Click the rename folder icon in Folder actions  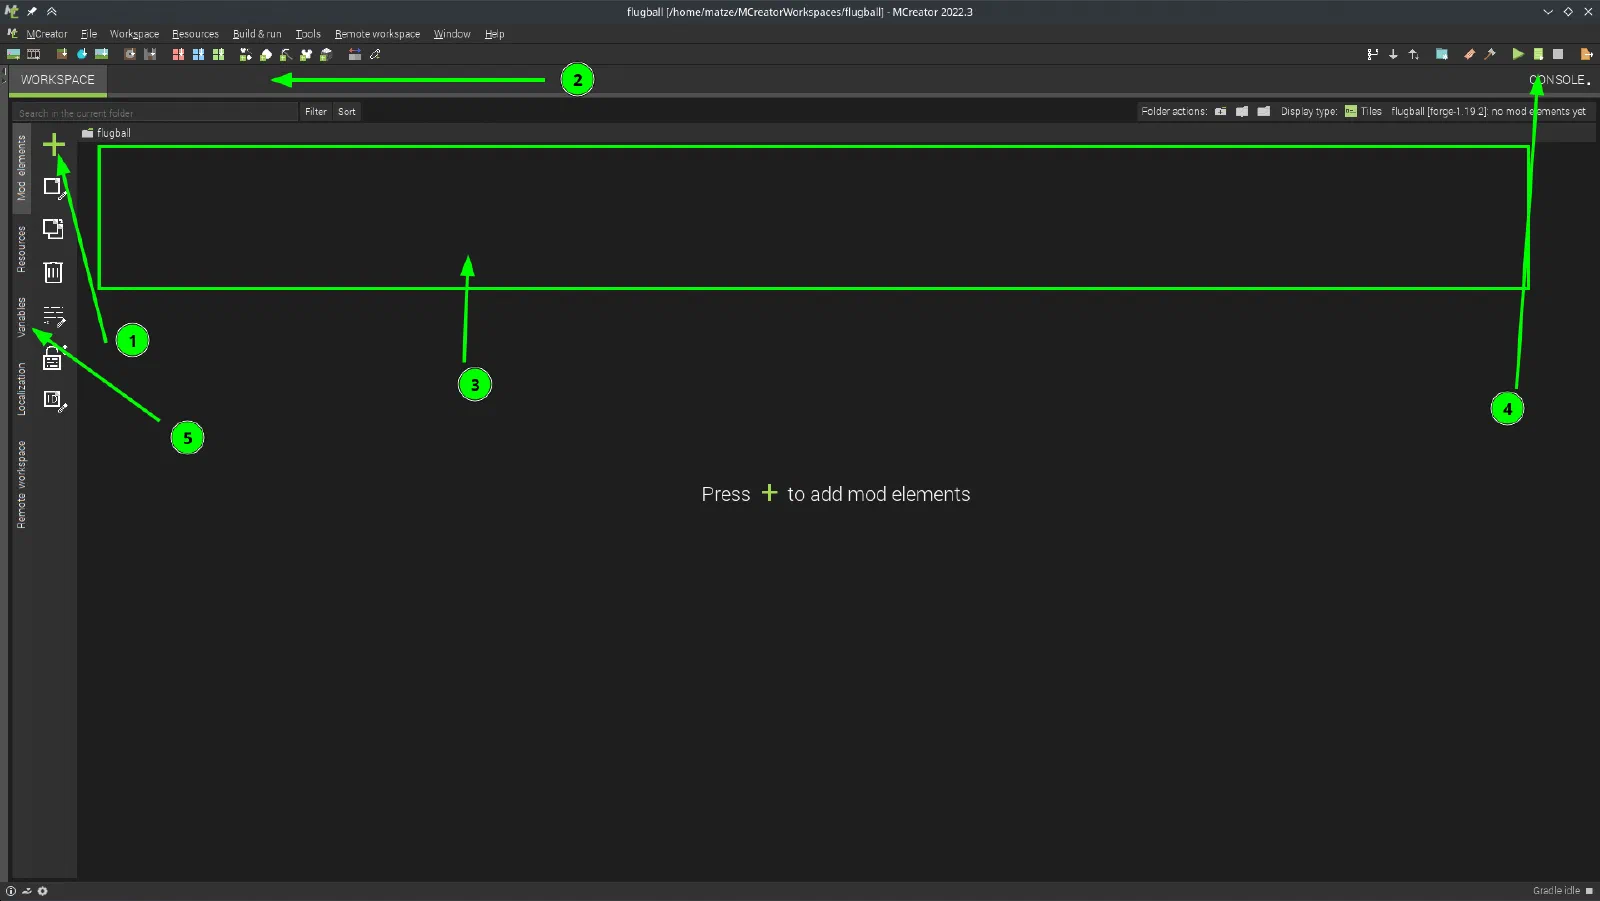[1242, 111]
